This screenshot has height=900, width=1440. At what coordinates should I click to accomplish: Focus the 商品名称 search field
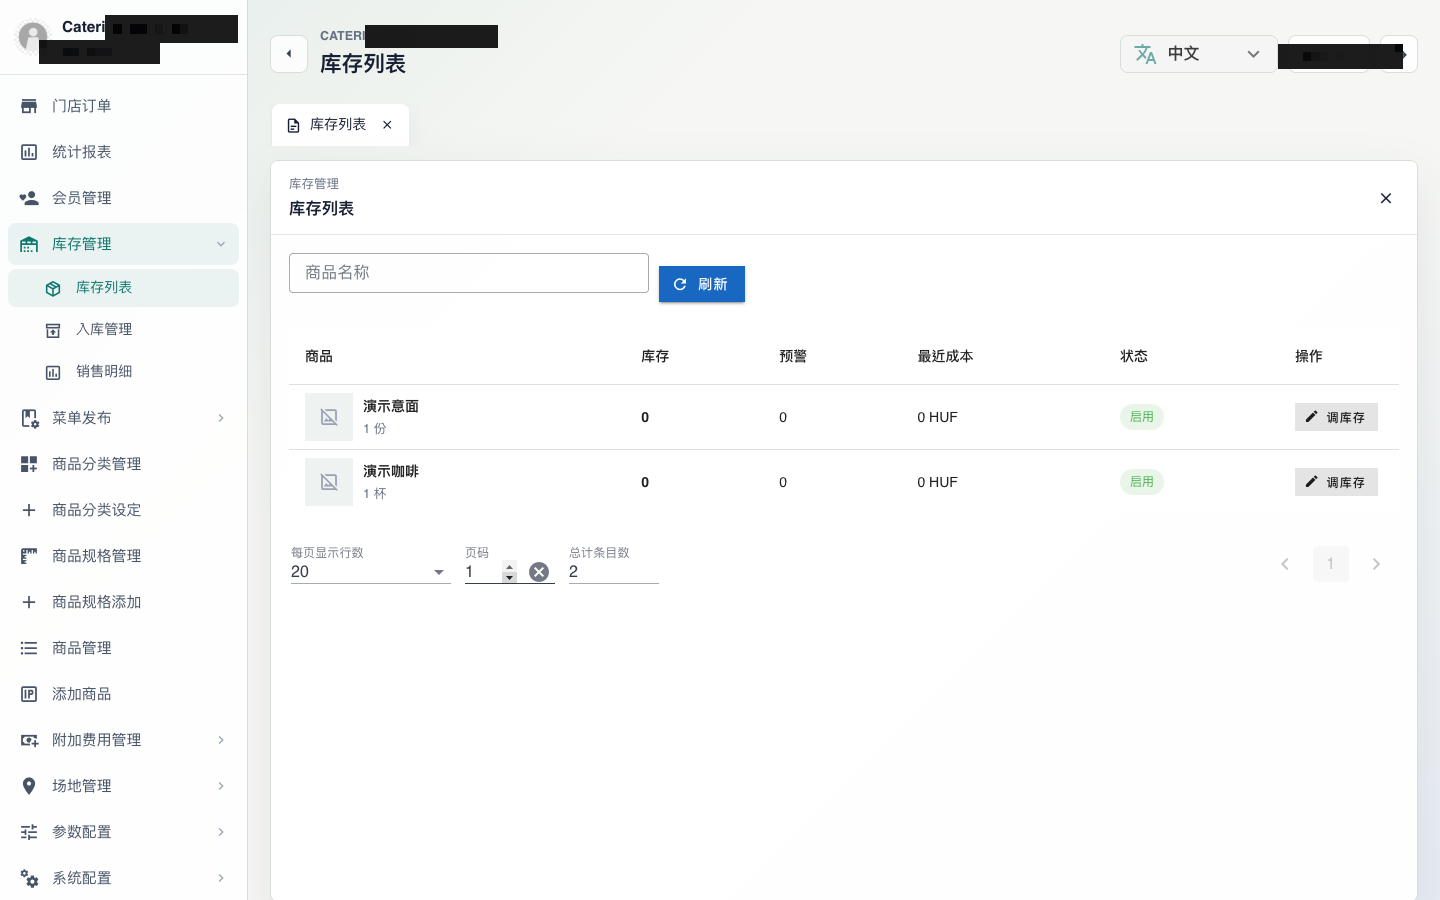(x=469, y=273)
